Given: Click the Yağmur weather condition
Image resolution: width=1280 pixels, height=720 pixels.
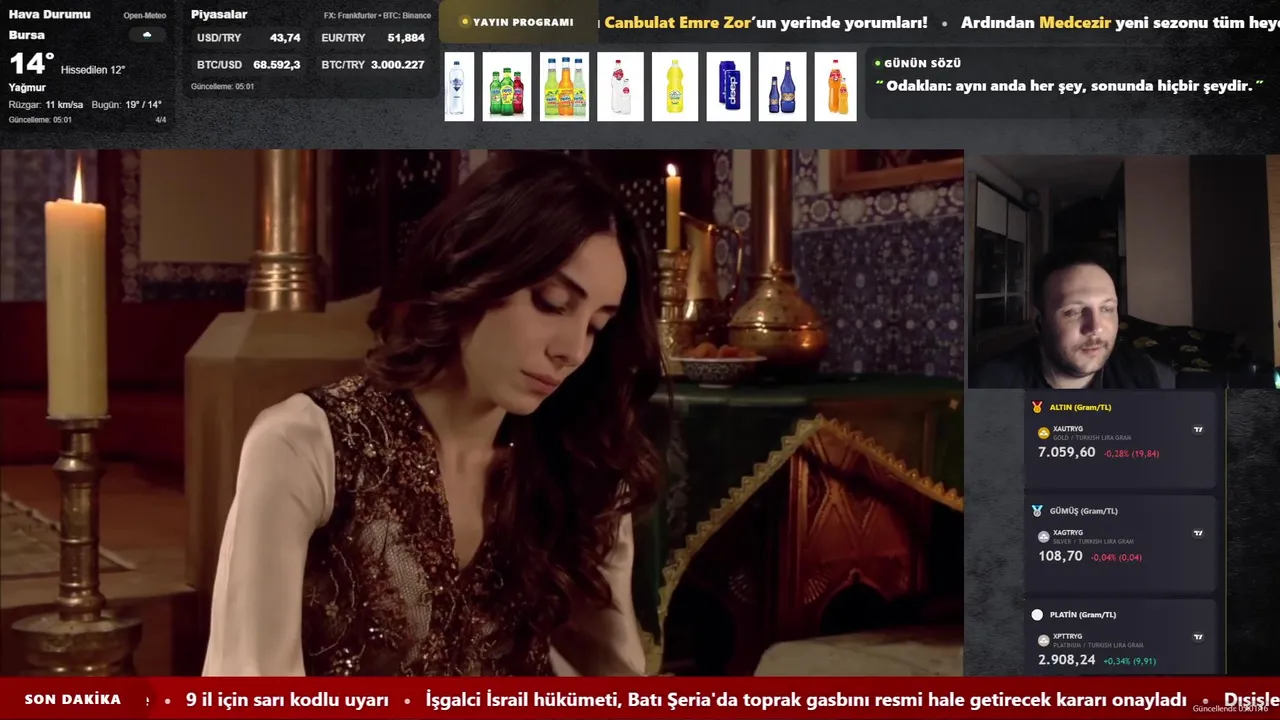Looking at the screenshot, I should coord(27,88).
